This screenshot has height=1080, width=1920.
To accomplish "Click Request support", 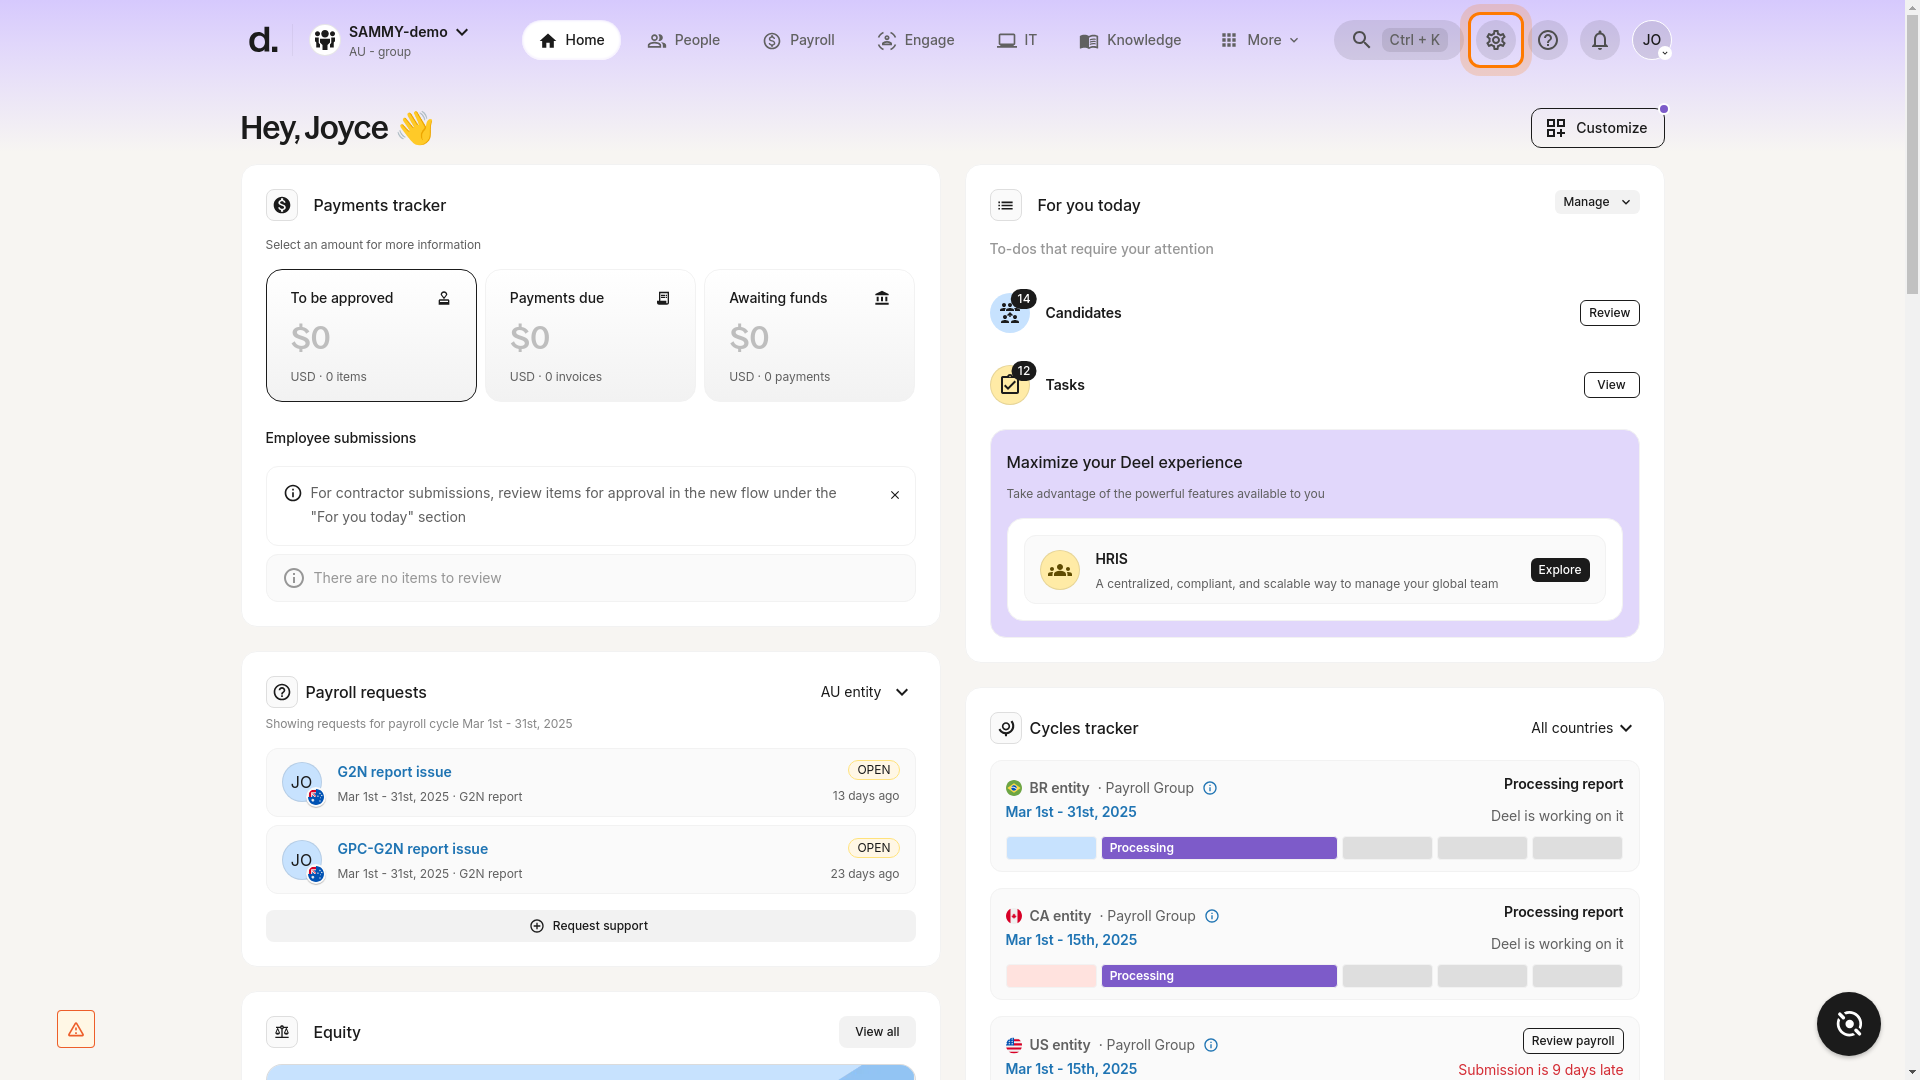I will pos(590,926).
